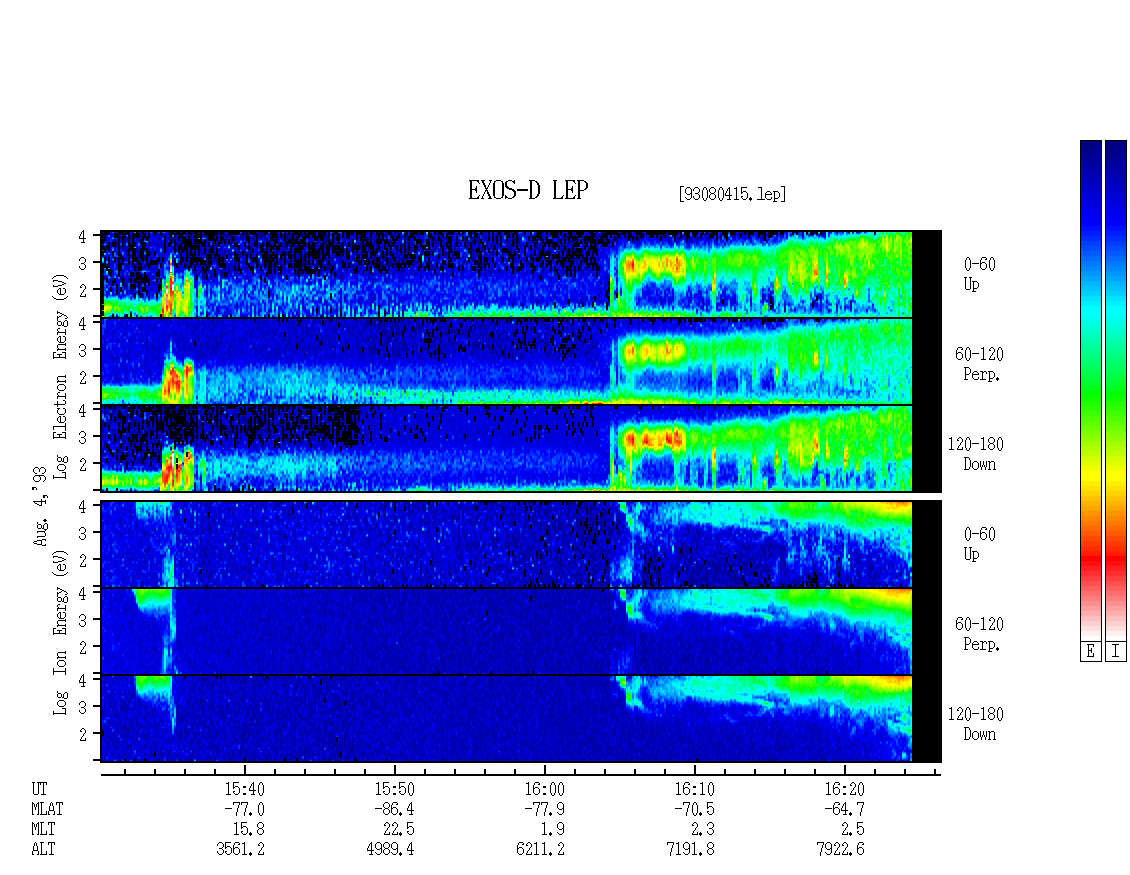Click the boxed I label under color bar
The height and width of the screenshot is (875, 1130).
(x=1116, y=652)
